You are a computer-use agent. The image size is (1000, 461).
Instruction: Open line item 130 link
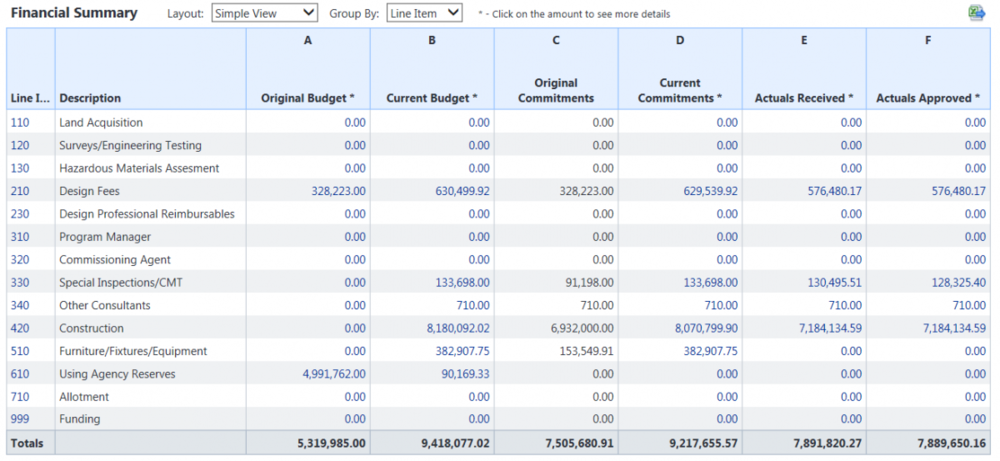click(20, 168)
